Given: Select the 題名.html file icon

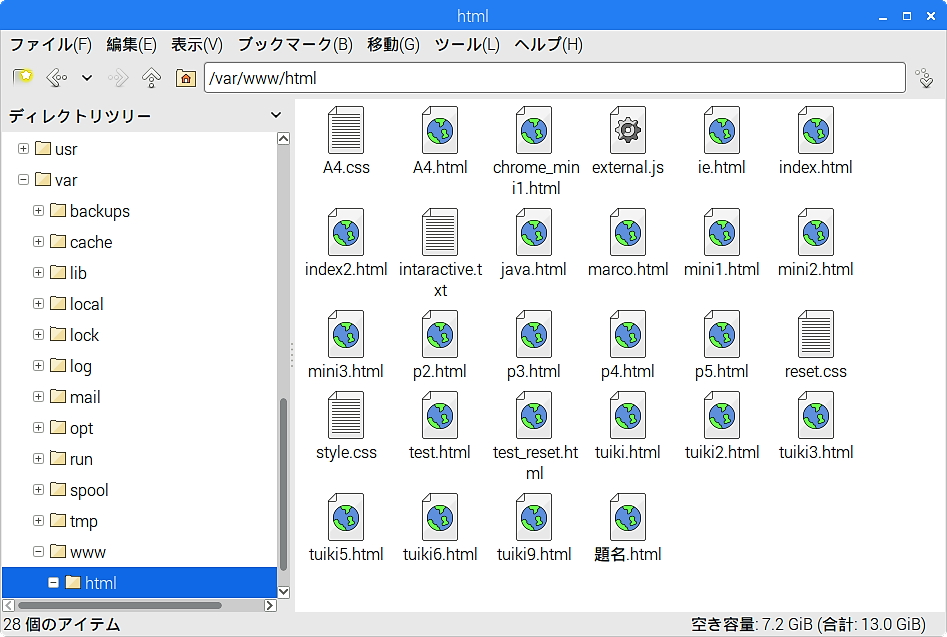Looking at the screenshot, I should 628,517.
